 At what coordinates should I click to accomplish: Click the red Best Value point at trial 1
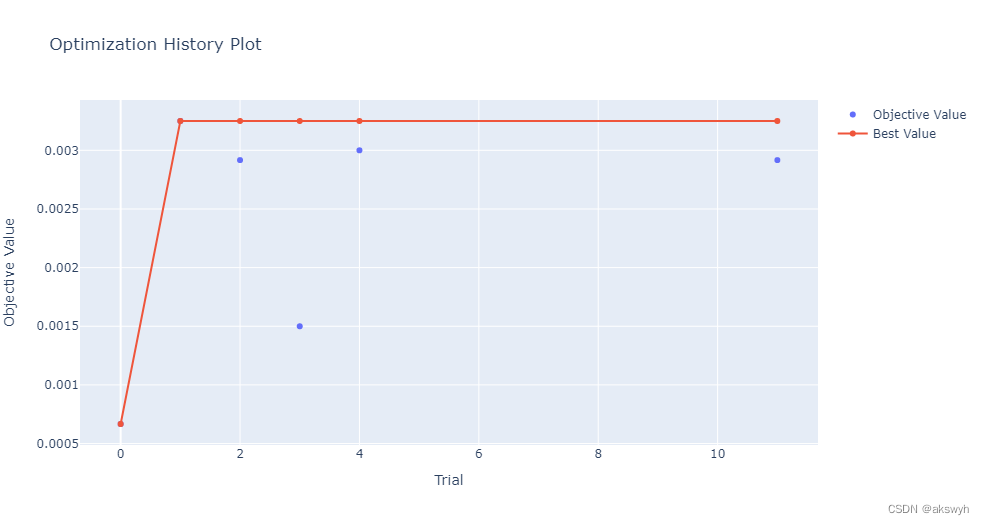(180, 121)
